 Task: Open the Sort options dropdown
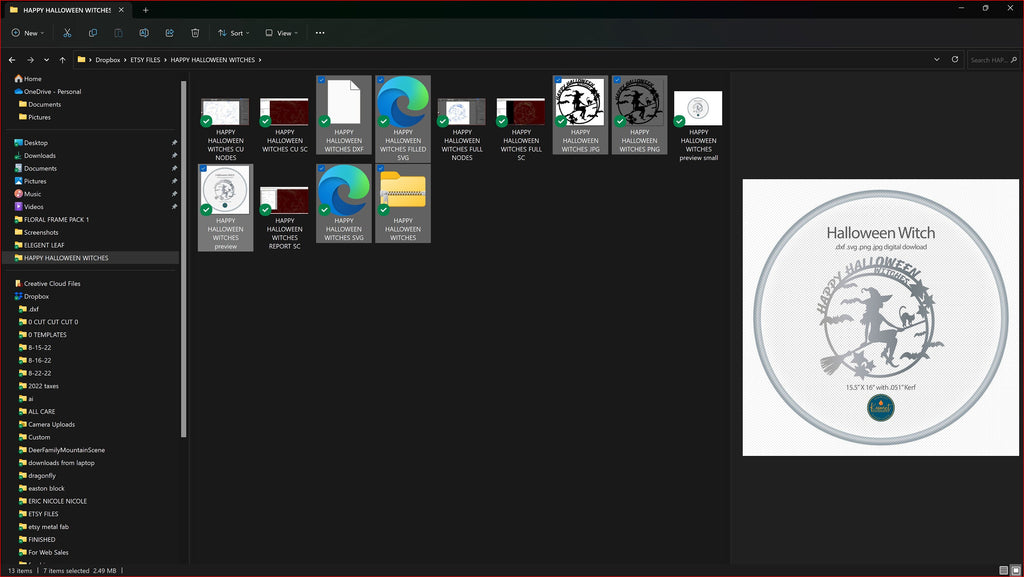click(x=234, y=33)
